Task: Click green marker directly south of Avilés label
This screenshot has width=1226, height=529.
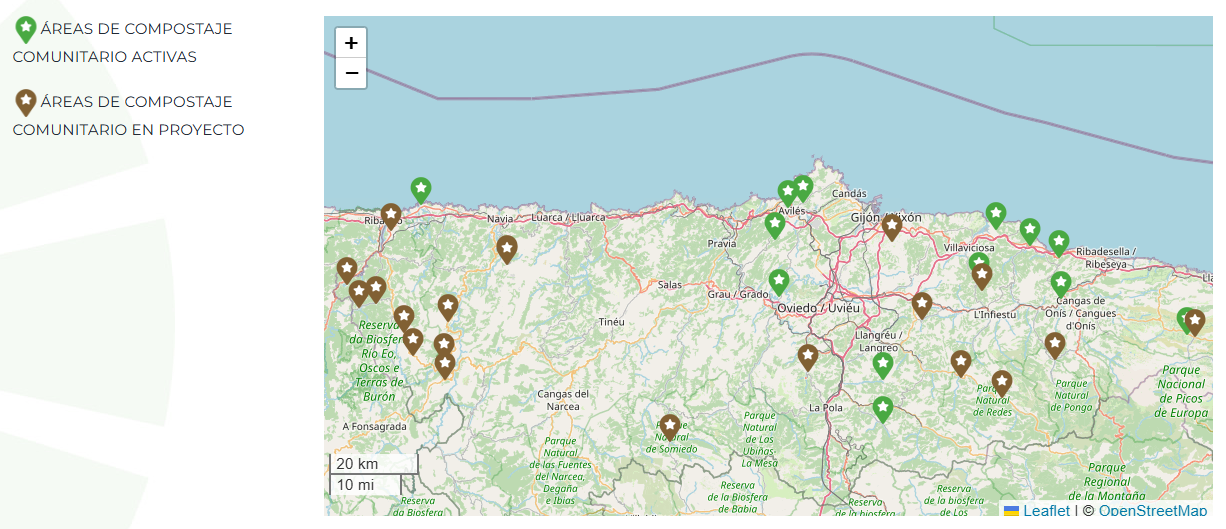Action: (775, 224)
